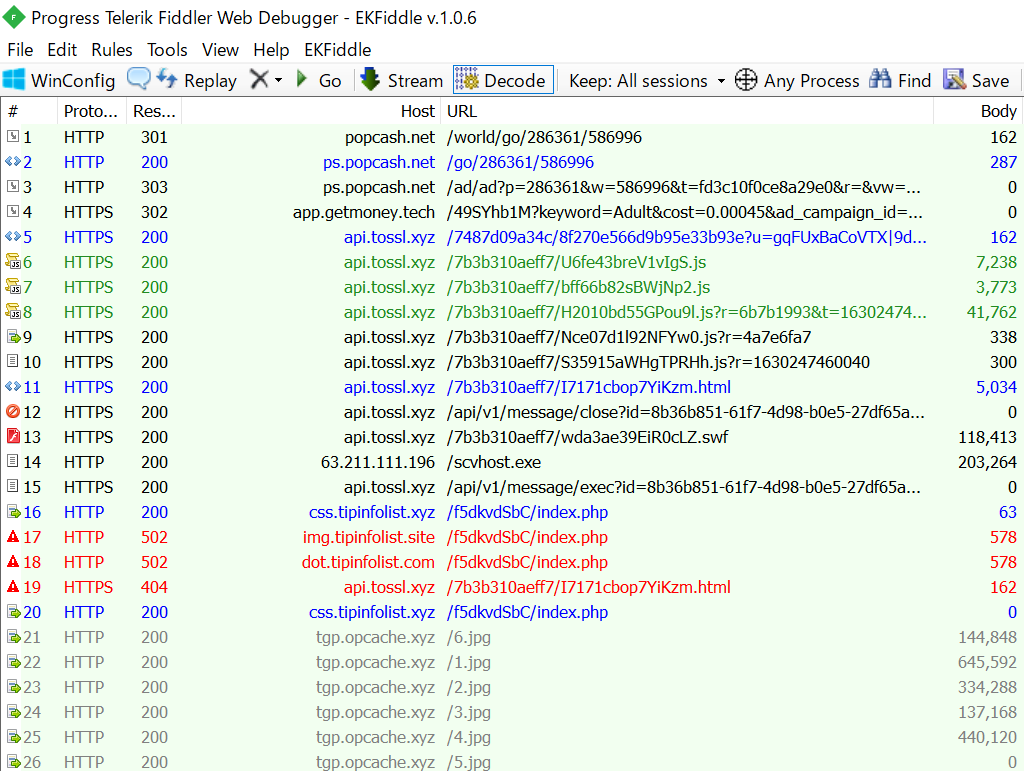Click the 203,264 body size value
This screenshot has width=1024, height=771.
pos(987,462)
